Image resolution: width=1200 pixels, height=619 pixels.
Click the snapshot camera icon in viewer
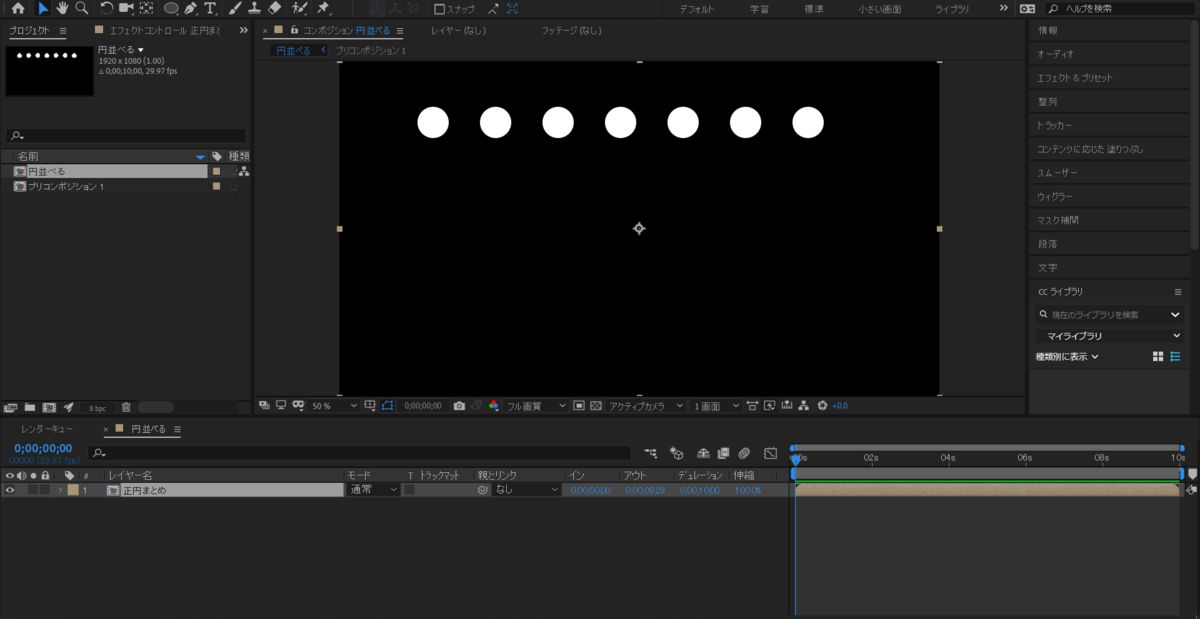459,406
